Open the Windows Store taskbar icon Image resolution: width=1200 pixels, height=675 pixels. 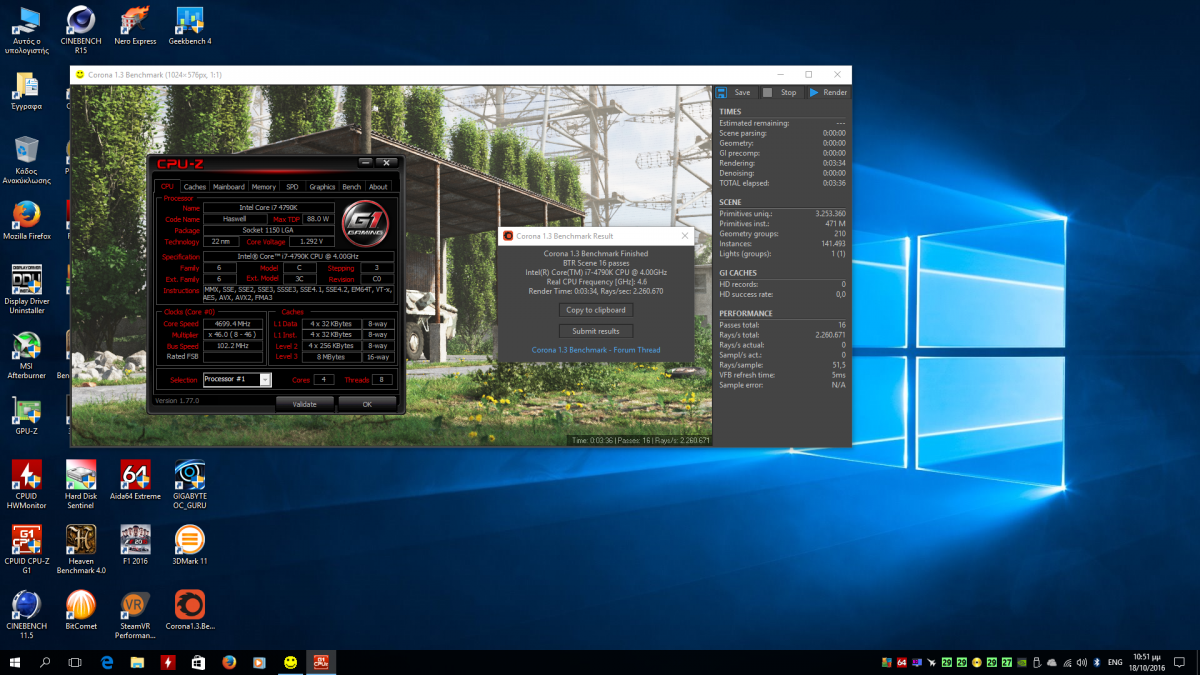tap(198, 662)
